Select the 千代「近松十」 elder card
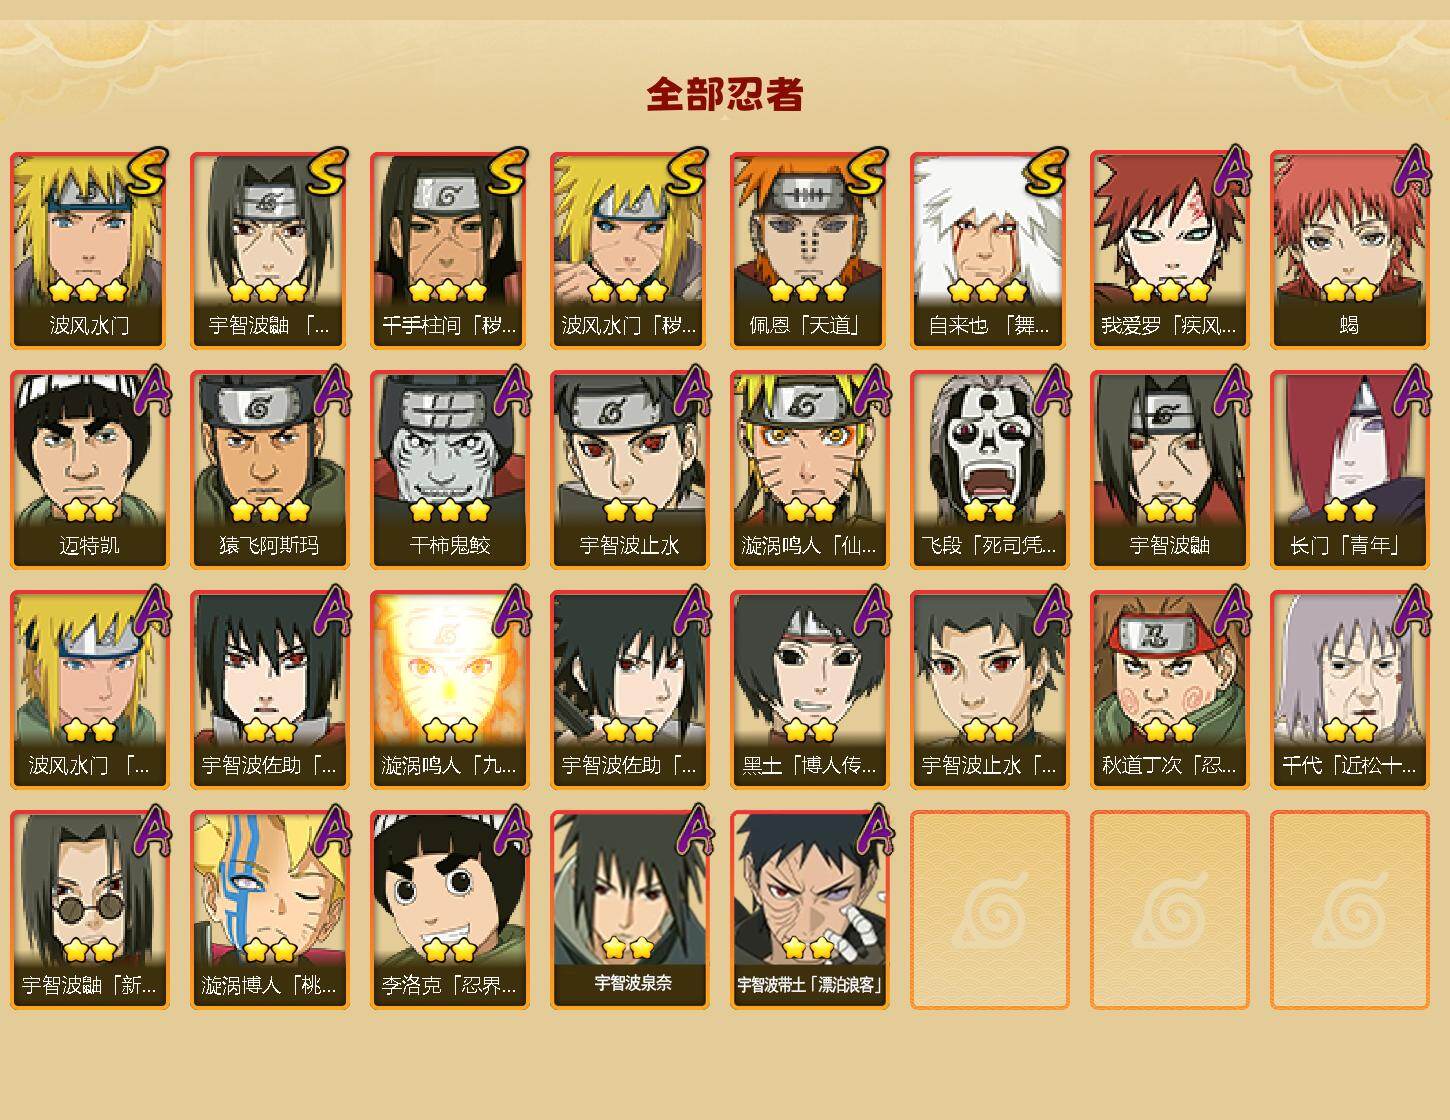1450x1120 pixels. pyautogui.click(x=1350, y=689)
